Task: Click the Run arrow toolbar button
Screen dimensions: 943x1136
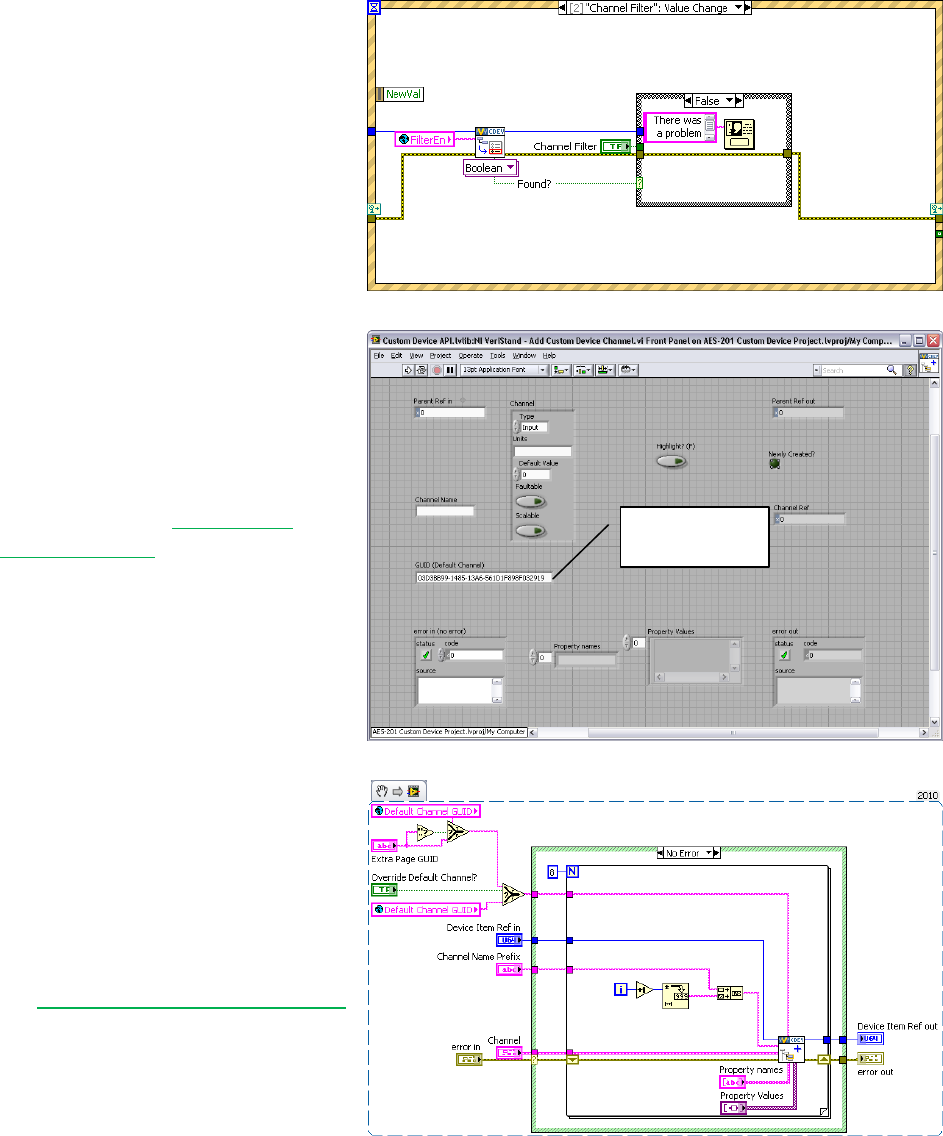Action: tap(408, 370)
